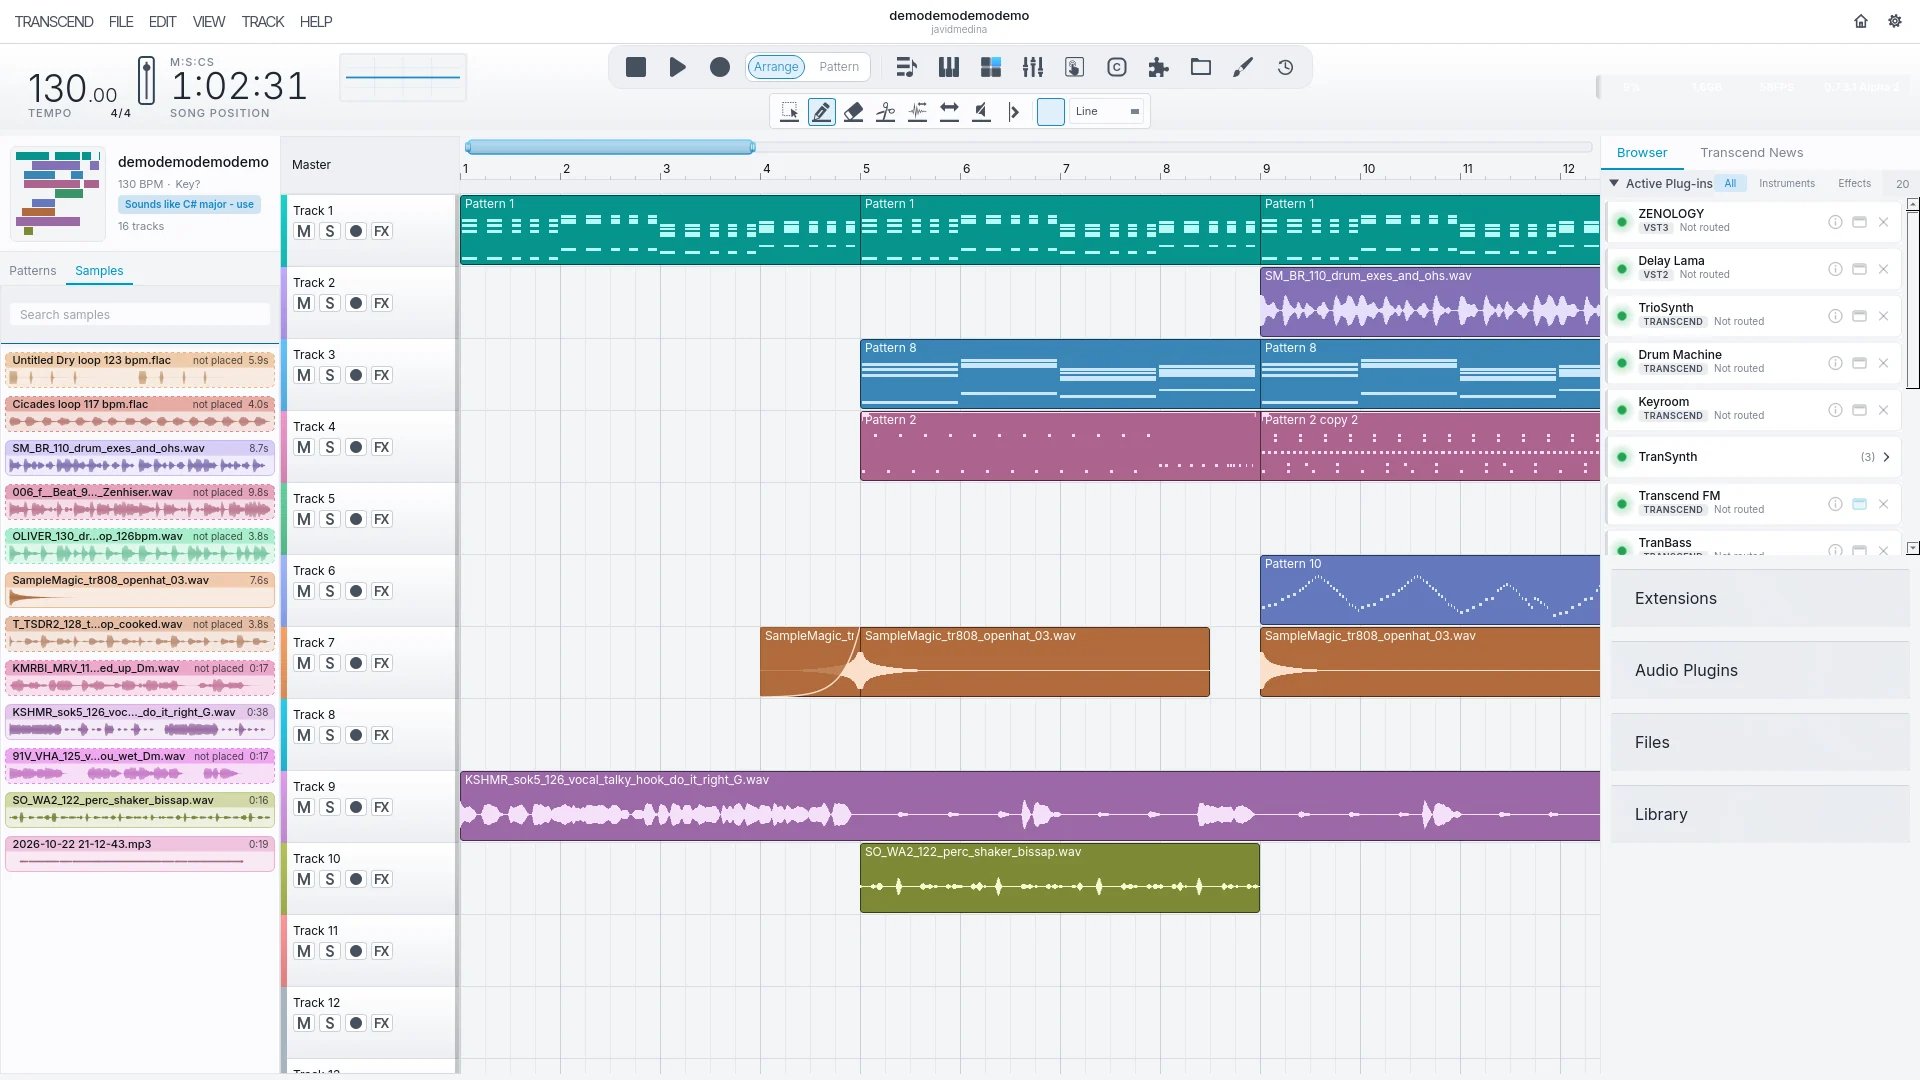The width and height of the screenshot is (1920, 1080).
Task: Switch to Pattern mode toggle
Action: pyautogui.click(x=839, y=67)
